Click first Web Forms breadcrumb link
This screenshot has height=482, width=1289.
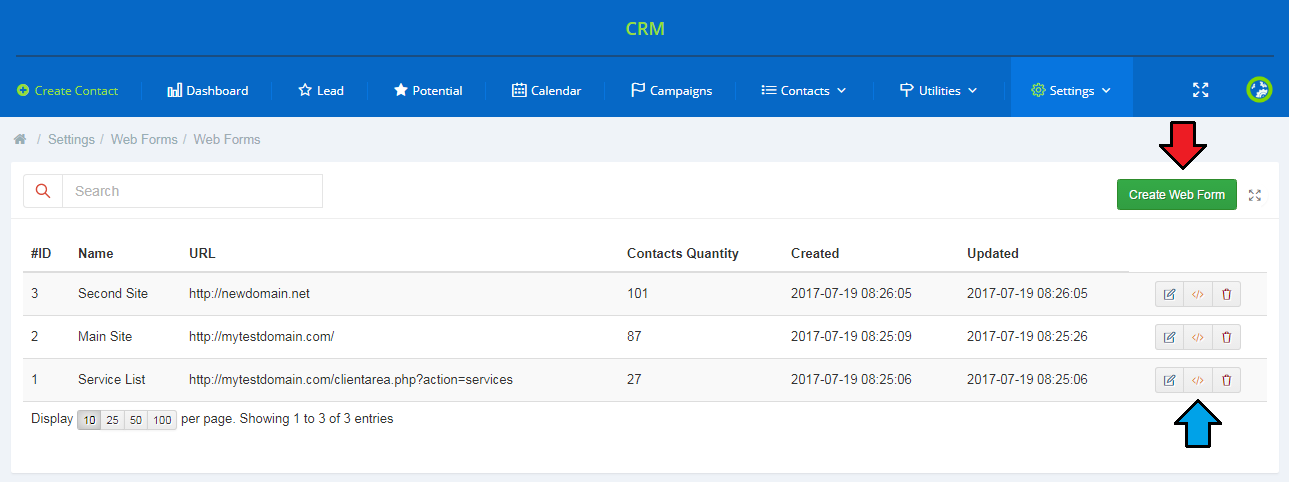(144, 139)
